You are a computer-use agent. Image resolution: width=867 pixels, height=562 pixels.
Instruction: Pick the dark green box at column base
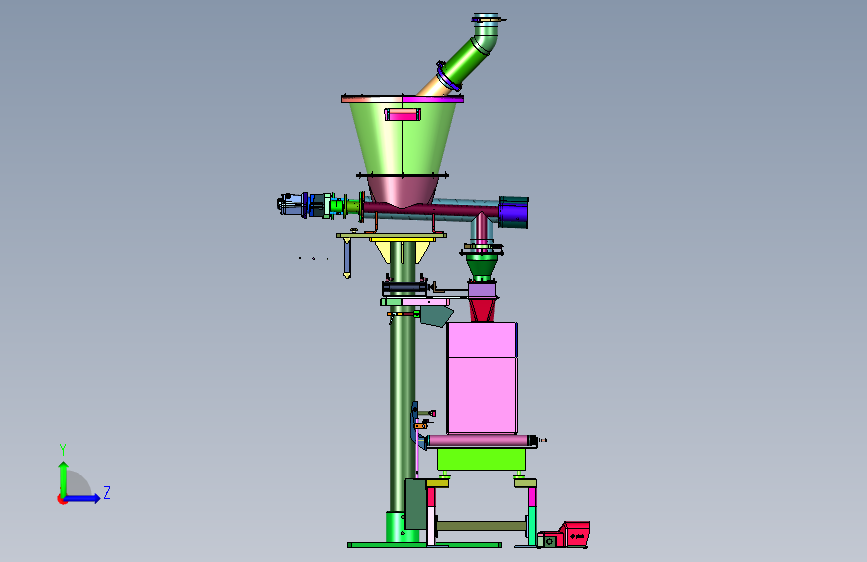415,504
